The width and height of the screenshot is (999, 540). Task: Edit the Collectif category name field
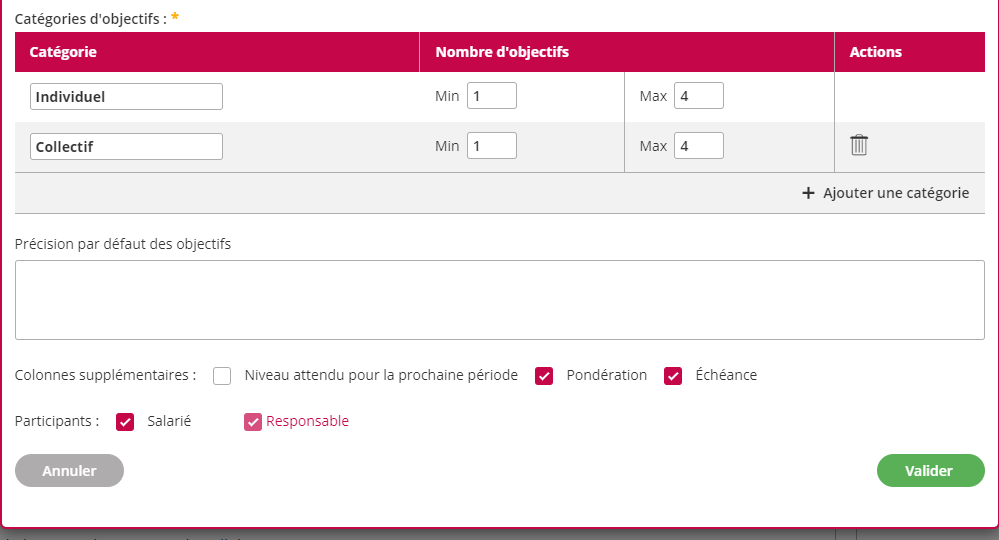pos(126,146)
